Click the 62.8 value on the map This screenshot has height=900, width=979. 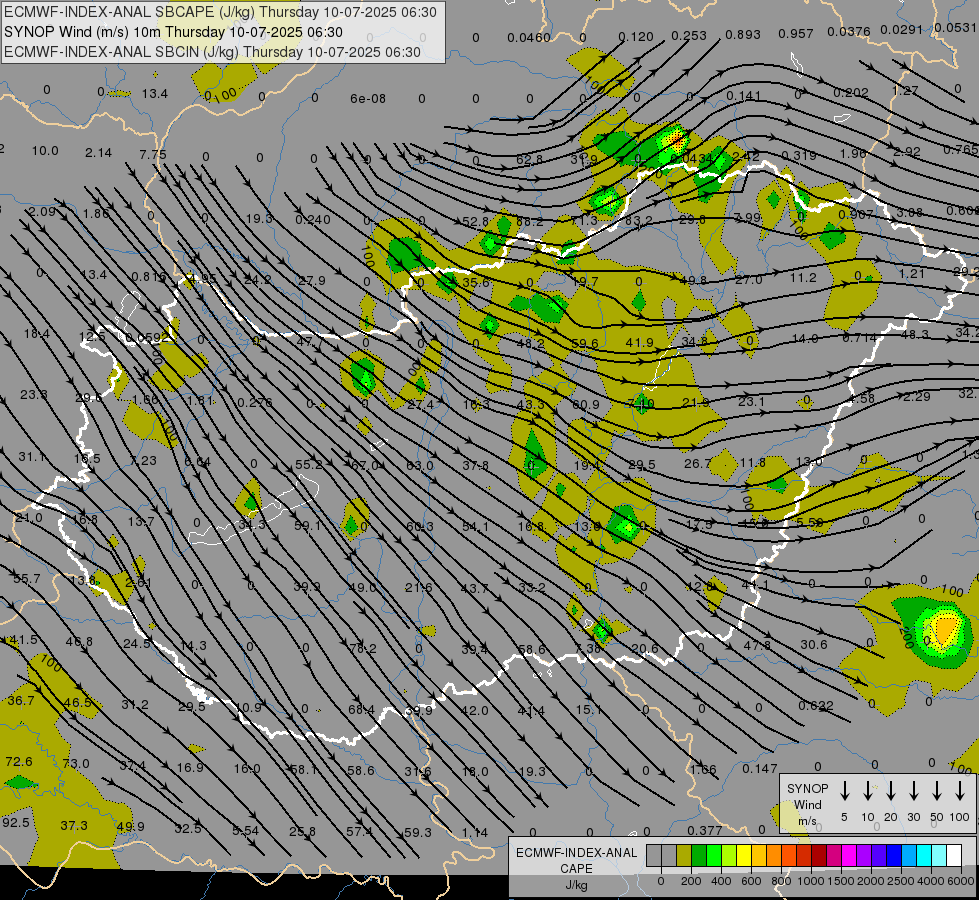(529, 160)
